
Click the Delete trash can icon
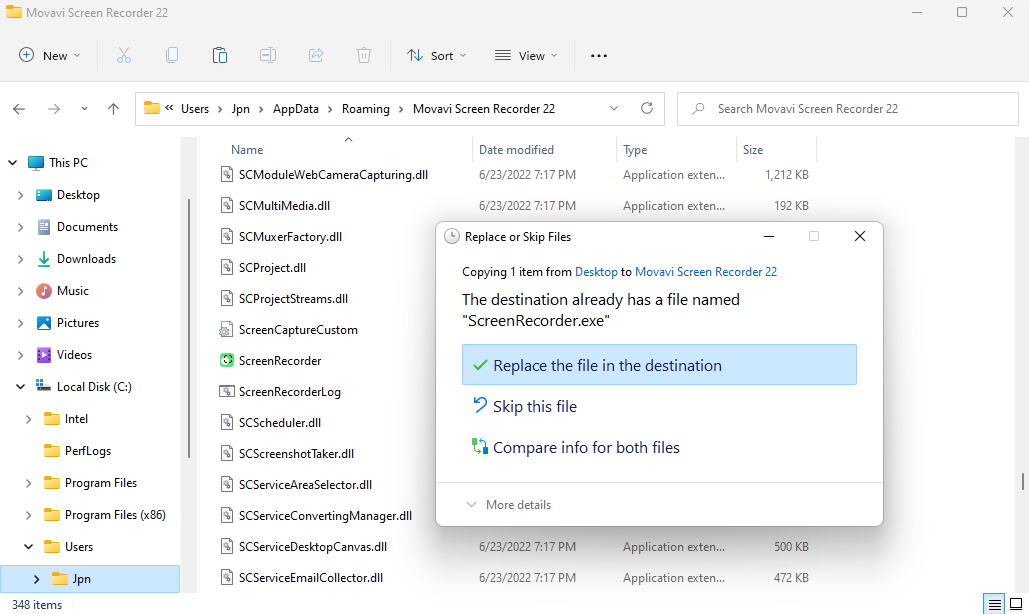[364, 56]
